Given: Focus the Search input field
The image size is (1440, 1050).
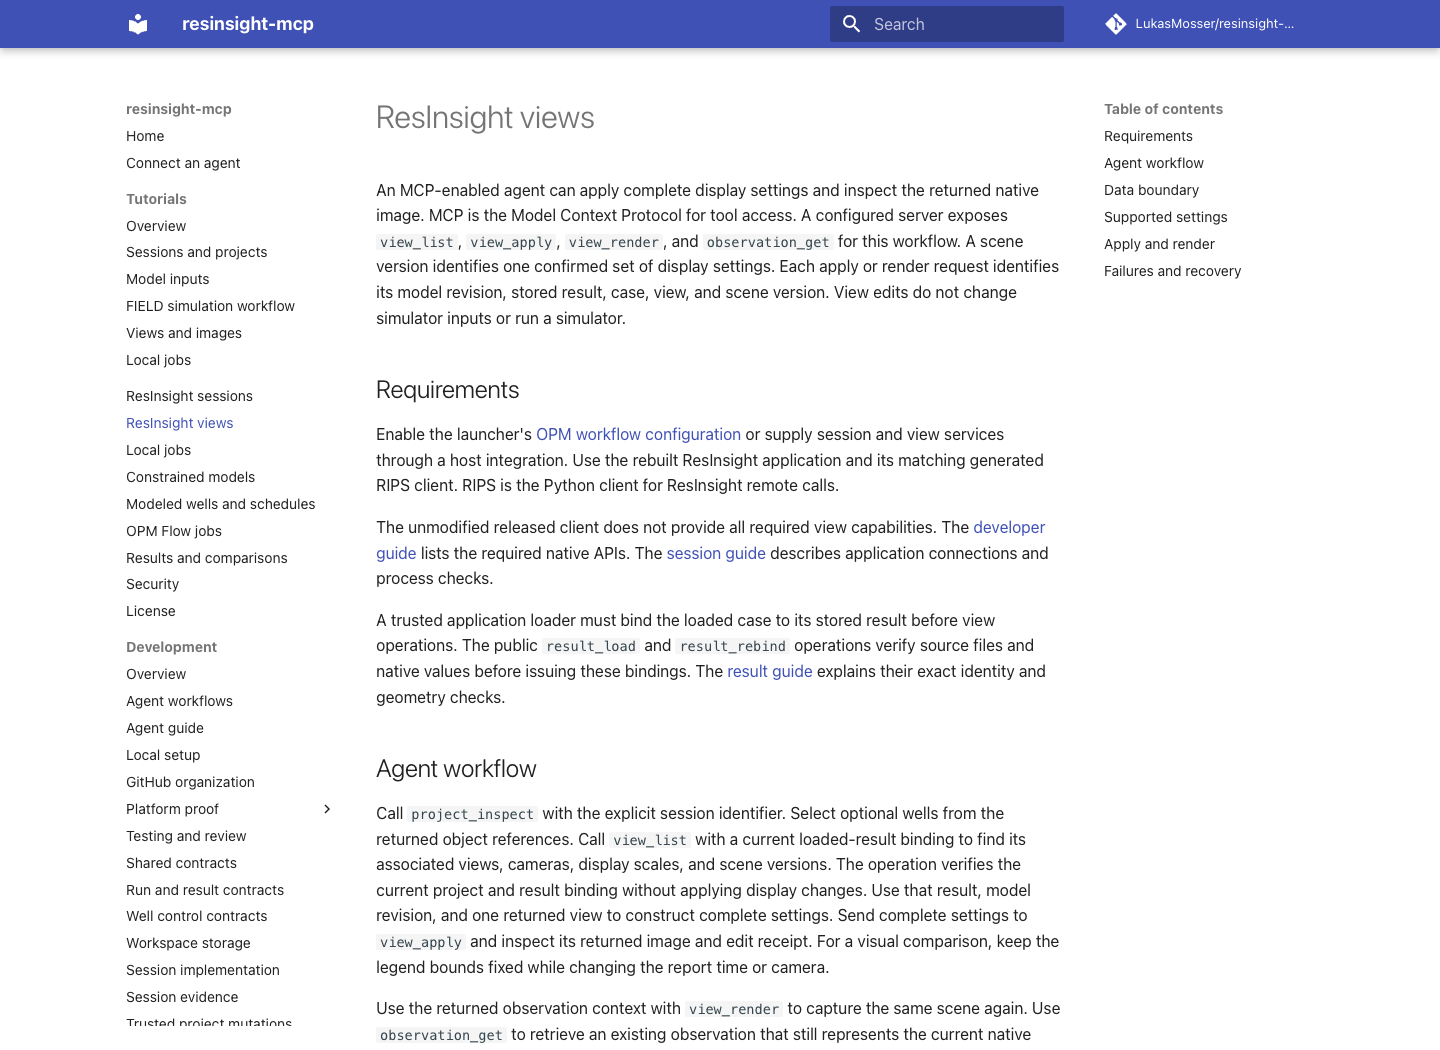Looking at the screenshot, I should tap(947, 24).
